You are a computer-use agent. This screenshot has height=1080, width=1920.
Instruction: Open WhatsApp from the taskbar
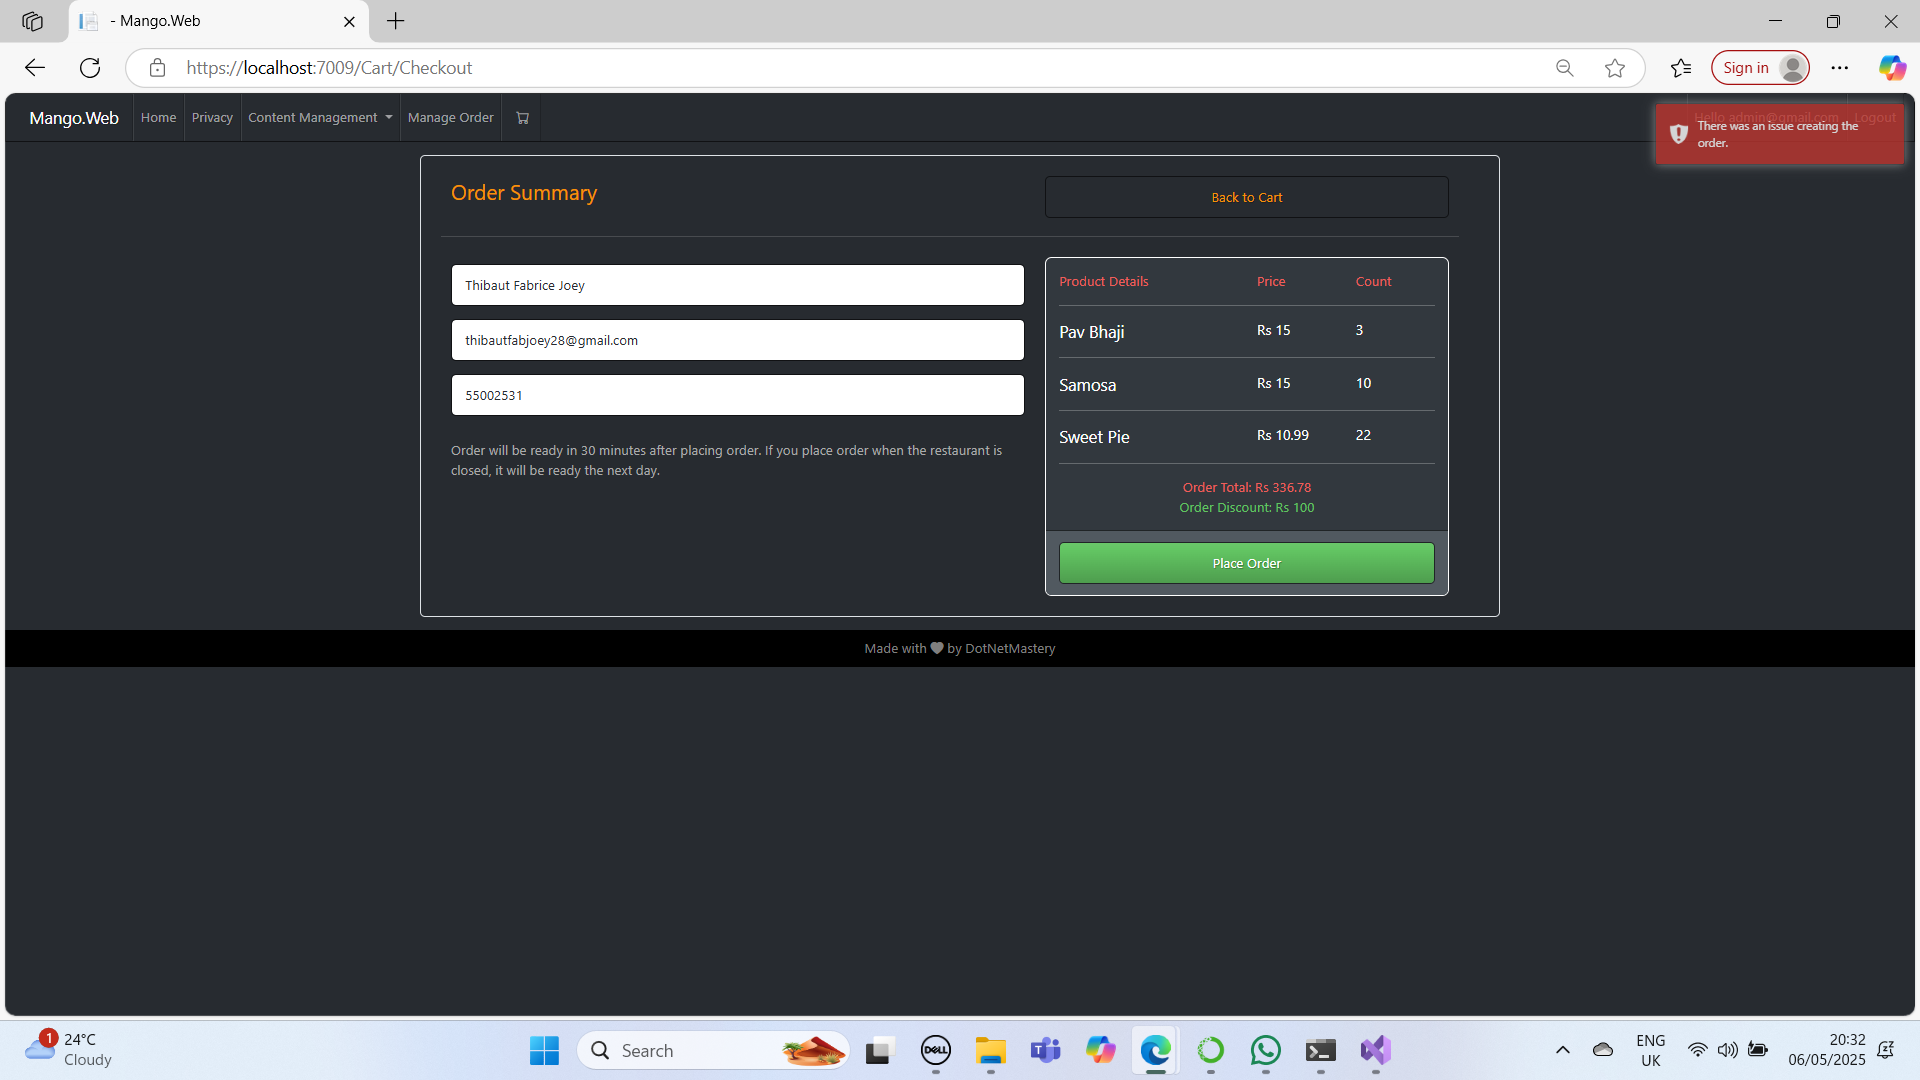(x=1265, y=1050)
